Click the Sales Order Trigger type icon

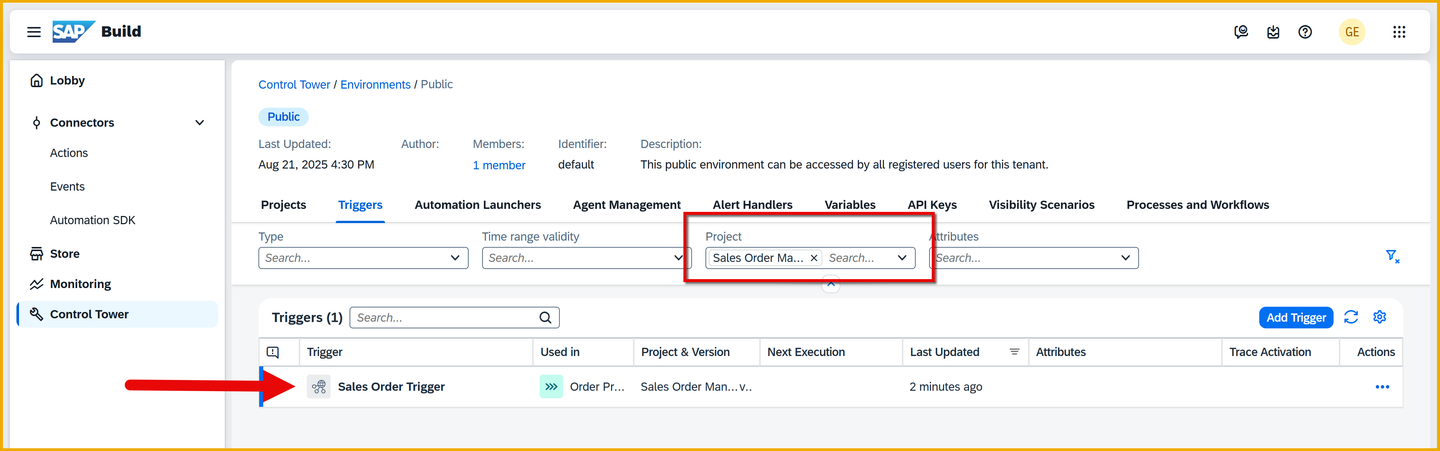pyautogui.click(x=318, y=387)
